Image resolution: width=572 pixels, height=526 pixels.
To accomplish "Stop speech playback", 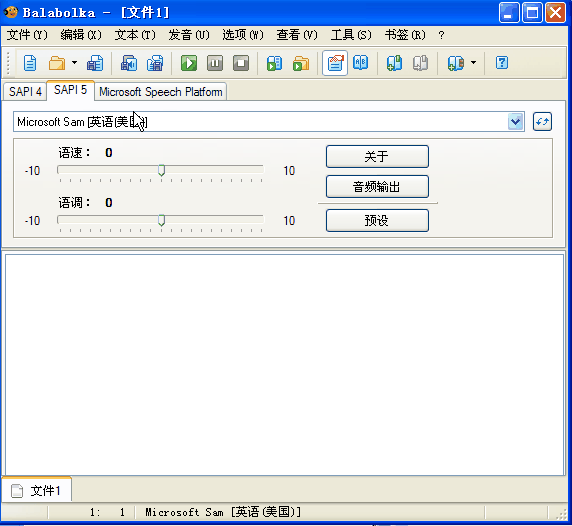I will (241, 63).
